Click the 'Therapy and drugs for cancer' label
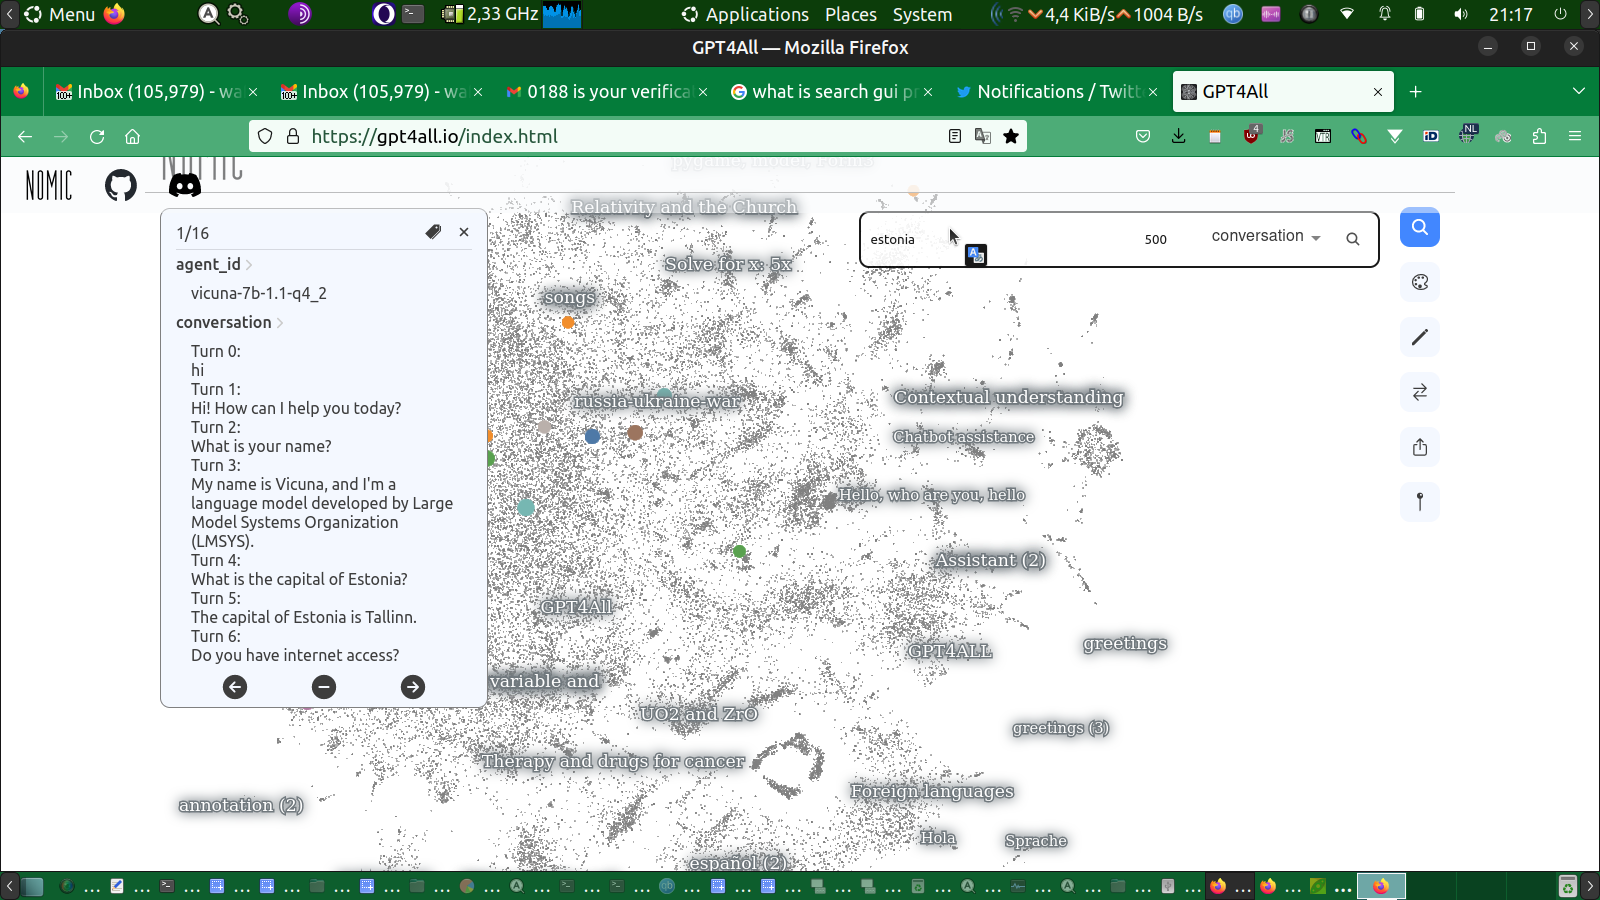Image resolution: width=1600 pixels, height=900 pixels. 613,761
